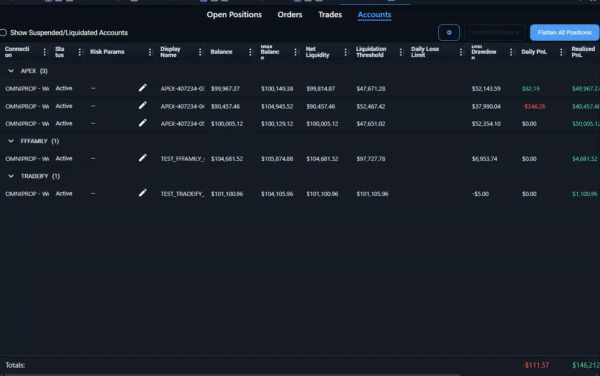This screenshot has height=376, width=600.
Task: Select TEST_TRADEIFY display name cell
Action: (182, 194)
